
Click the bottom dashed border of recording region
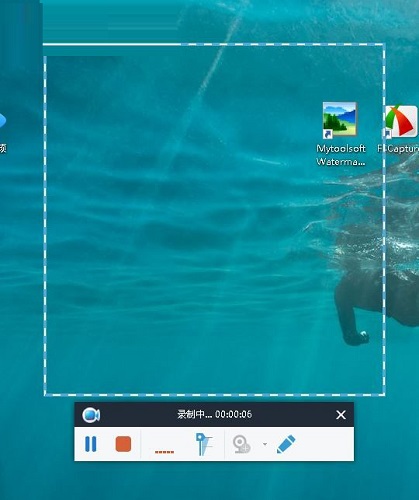(x=215, y=395)
